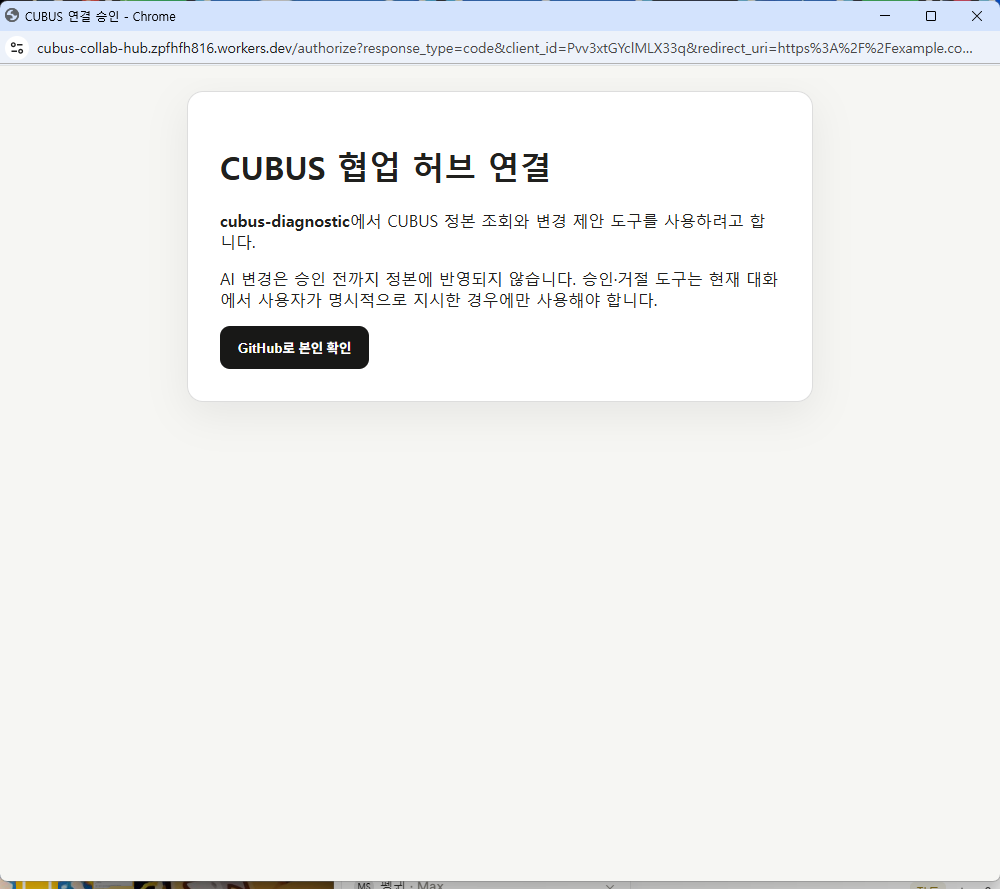Select the URL text in the address bar
Image resolution: width=1000 pixels, height=889 pixels.
pos(504,48)
